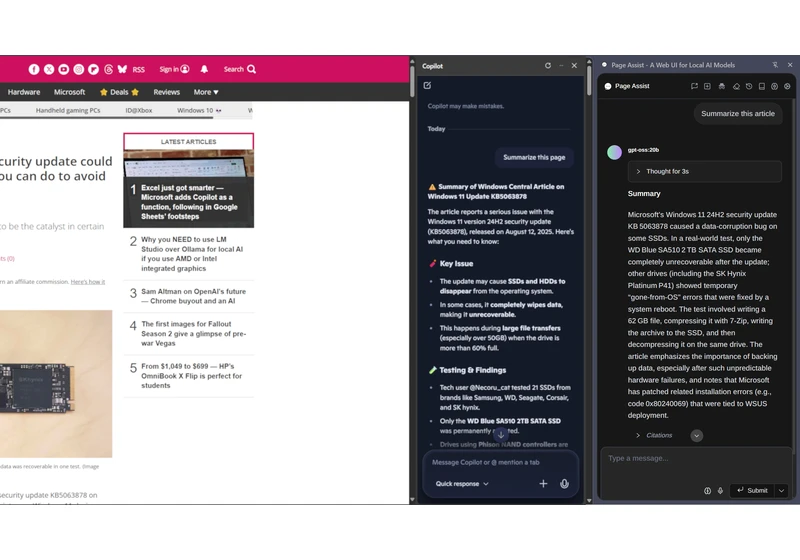Start Page Assist microphone dictation

coord(720,491)
